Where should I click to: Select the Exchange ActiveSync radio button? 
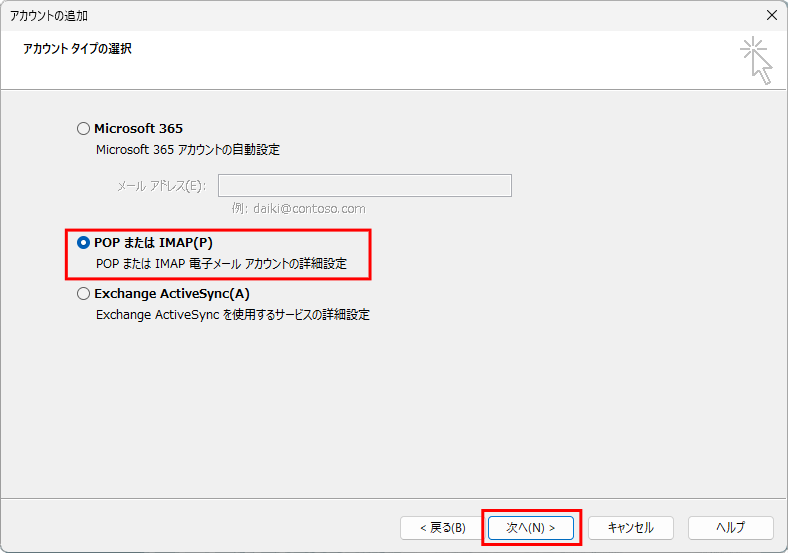tap(83, 294)
